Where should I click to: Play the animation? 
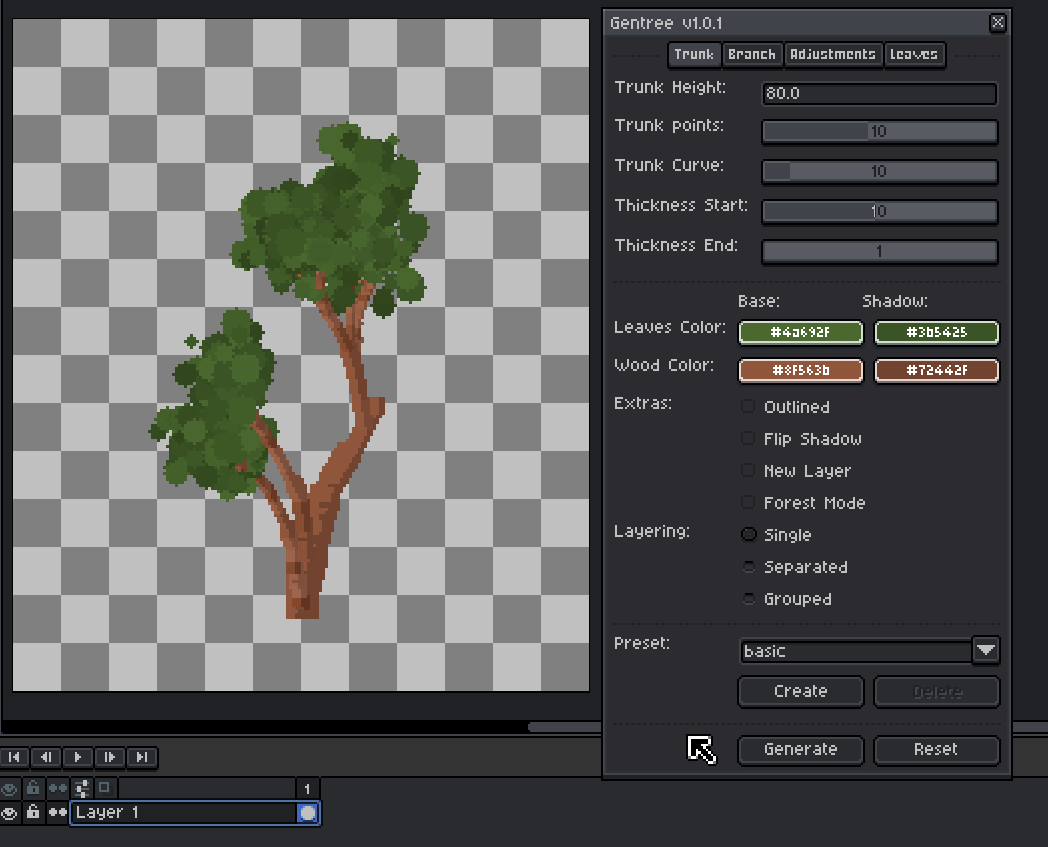[x=78, y=757]
